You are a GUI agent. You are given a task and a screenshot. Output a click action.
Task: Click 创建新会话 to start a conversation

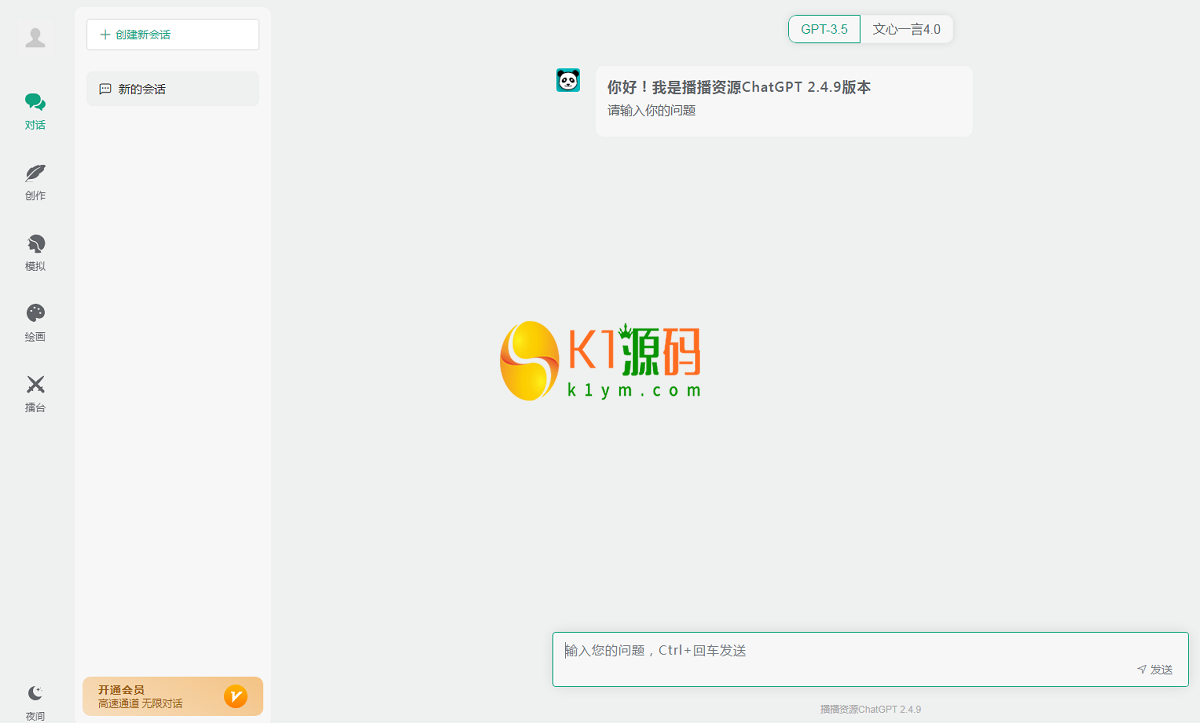pyautogui.click(x=172, y=34)
